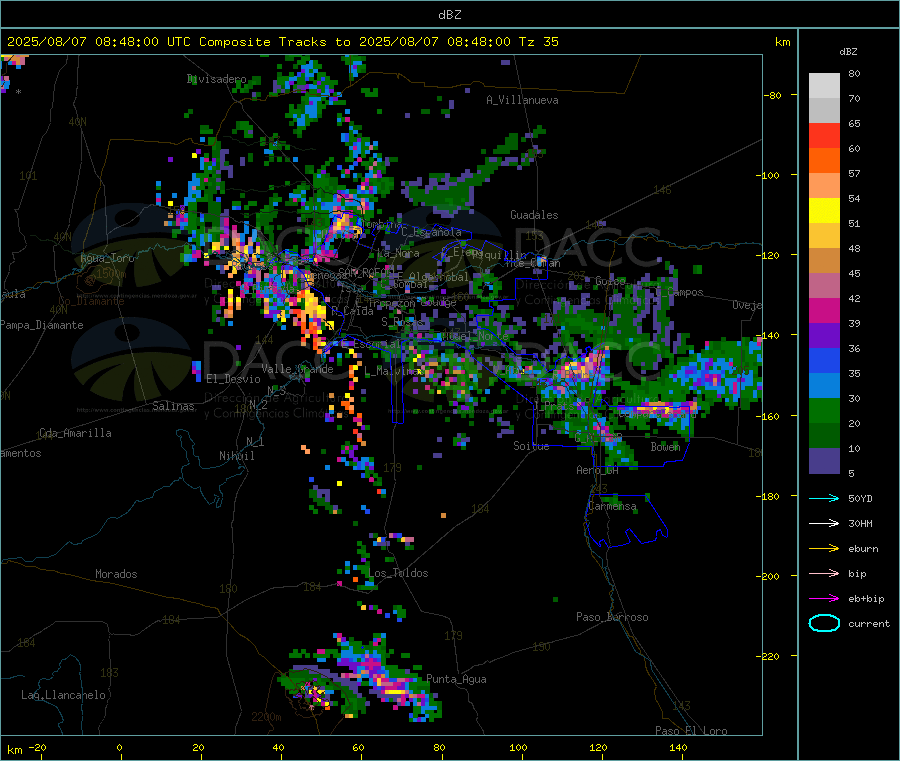Click the Bowen map label
Viewport: 900px width, 761px height.
pos(665,446)
